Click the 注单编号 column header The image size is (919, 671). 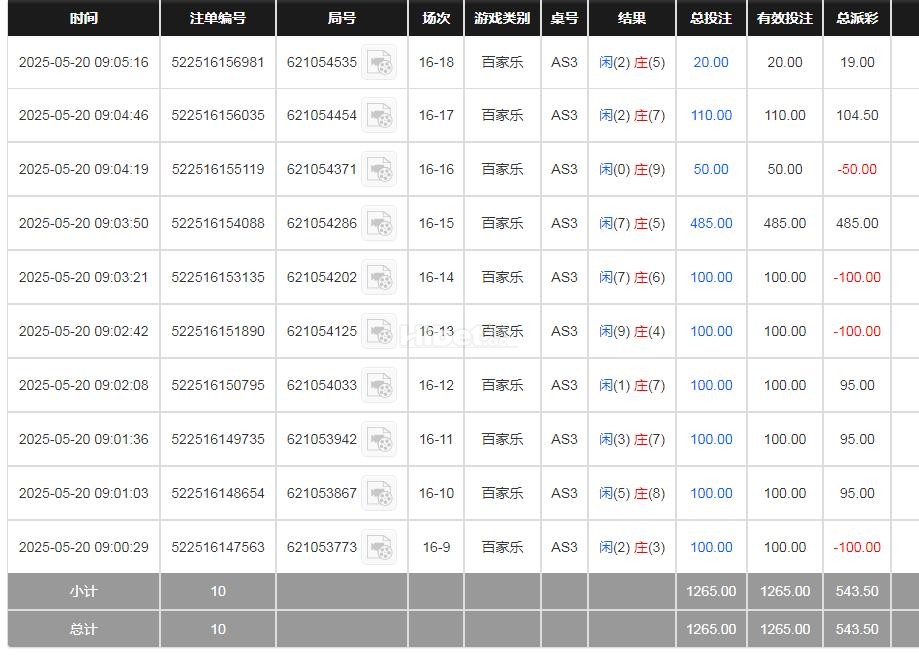(218, 18)
